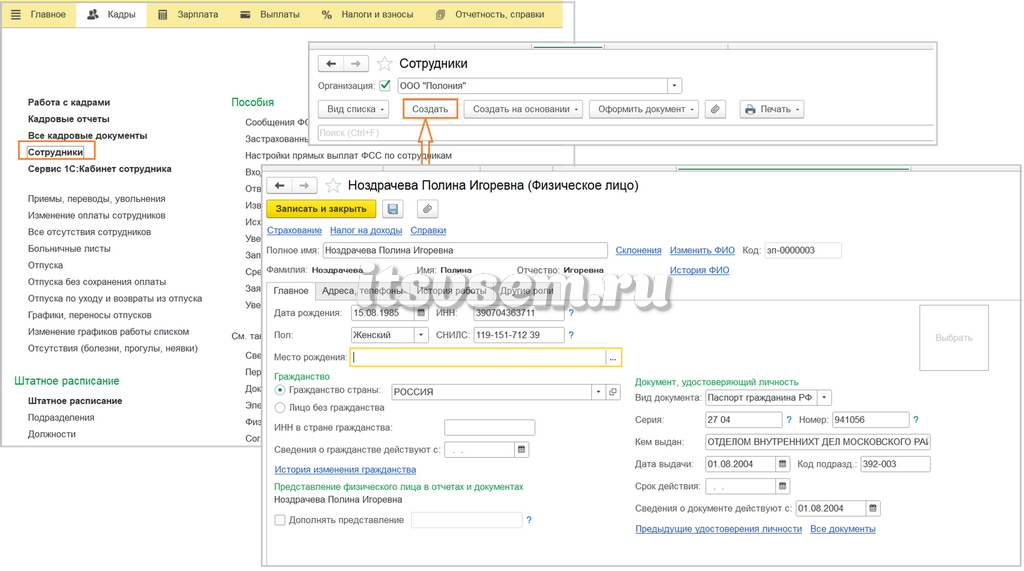Enable Дополнять представление checkbox
Screen dimensions: 1024x571
[x=280, y=520]
